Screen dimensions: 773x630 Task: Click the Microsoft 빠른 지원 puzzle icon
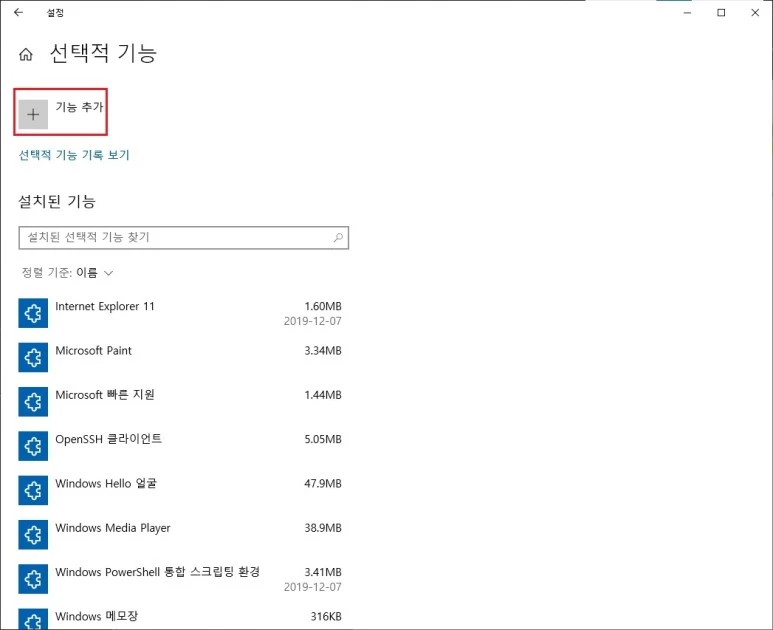point(33,402)
